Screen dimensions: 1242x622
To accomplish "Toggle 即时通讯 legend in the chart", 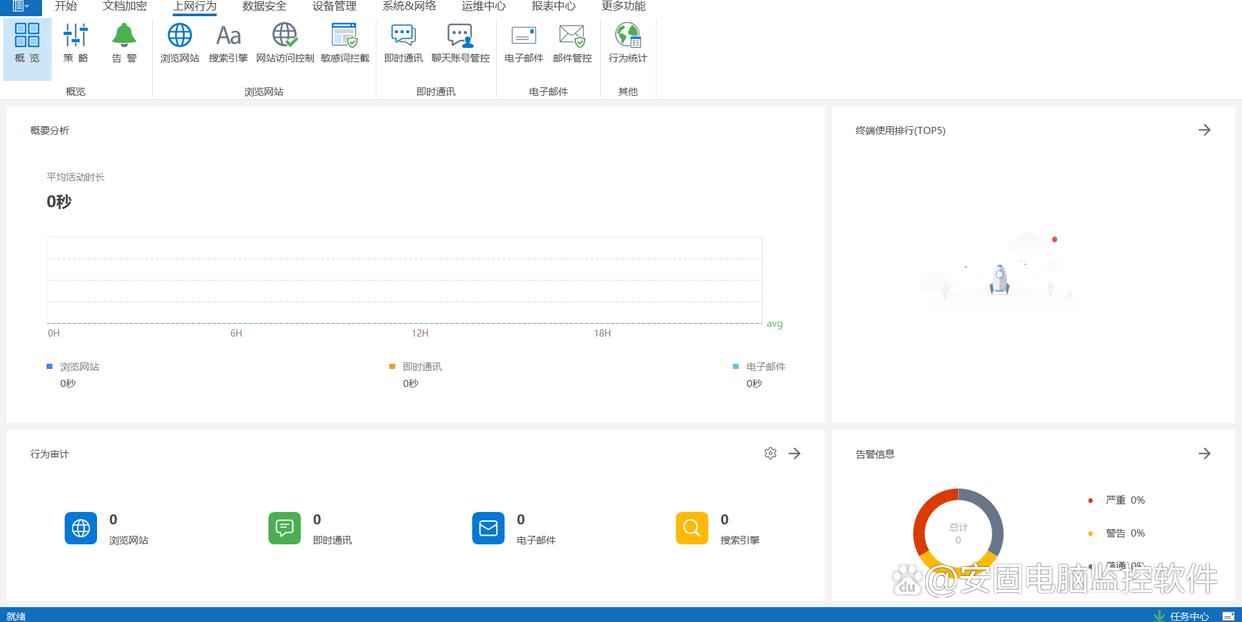I will (420, 367).
